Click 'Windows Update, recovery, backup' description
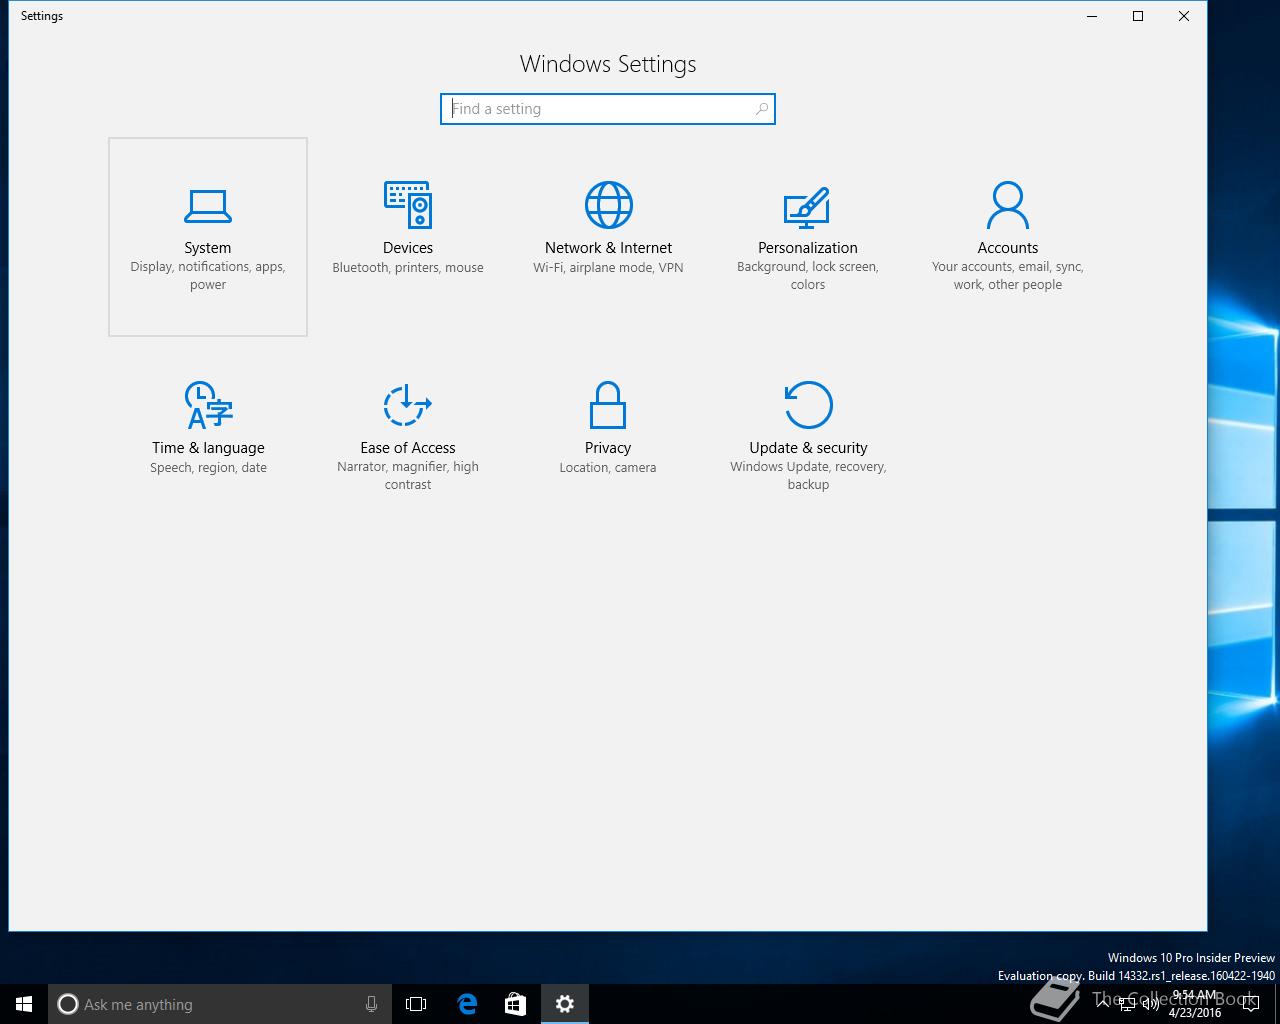This screenshot has height=1024, width=1280. click(808, 476)
